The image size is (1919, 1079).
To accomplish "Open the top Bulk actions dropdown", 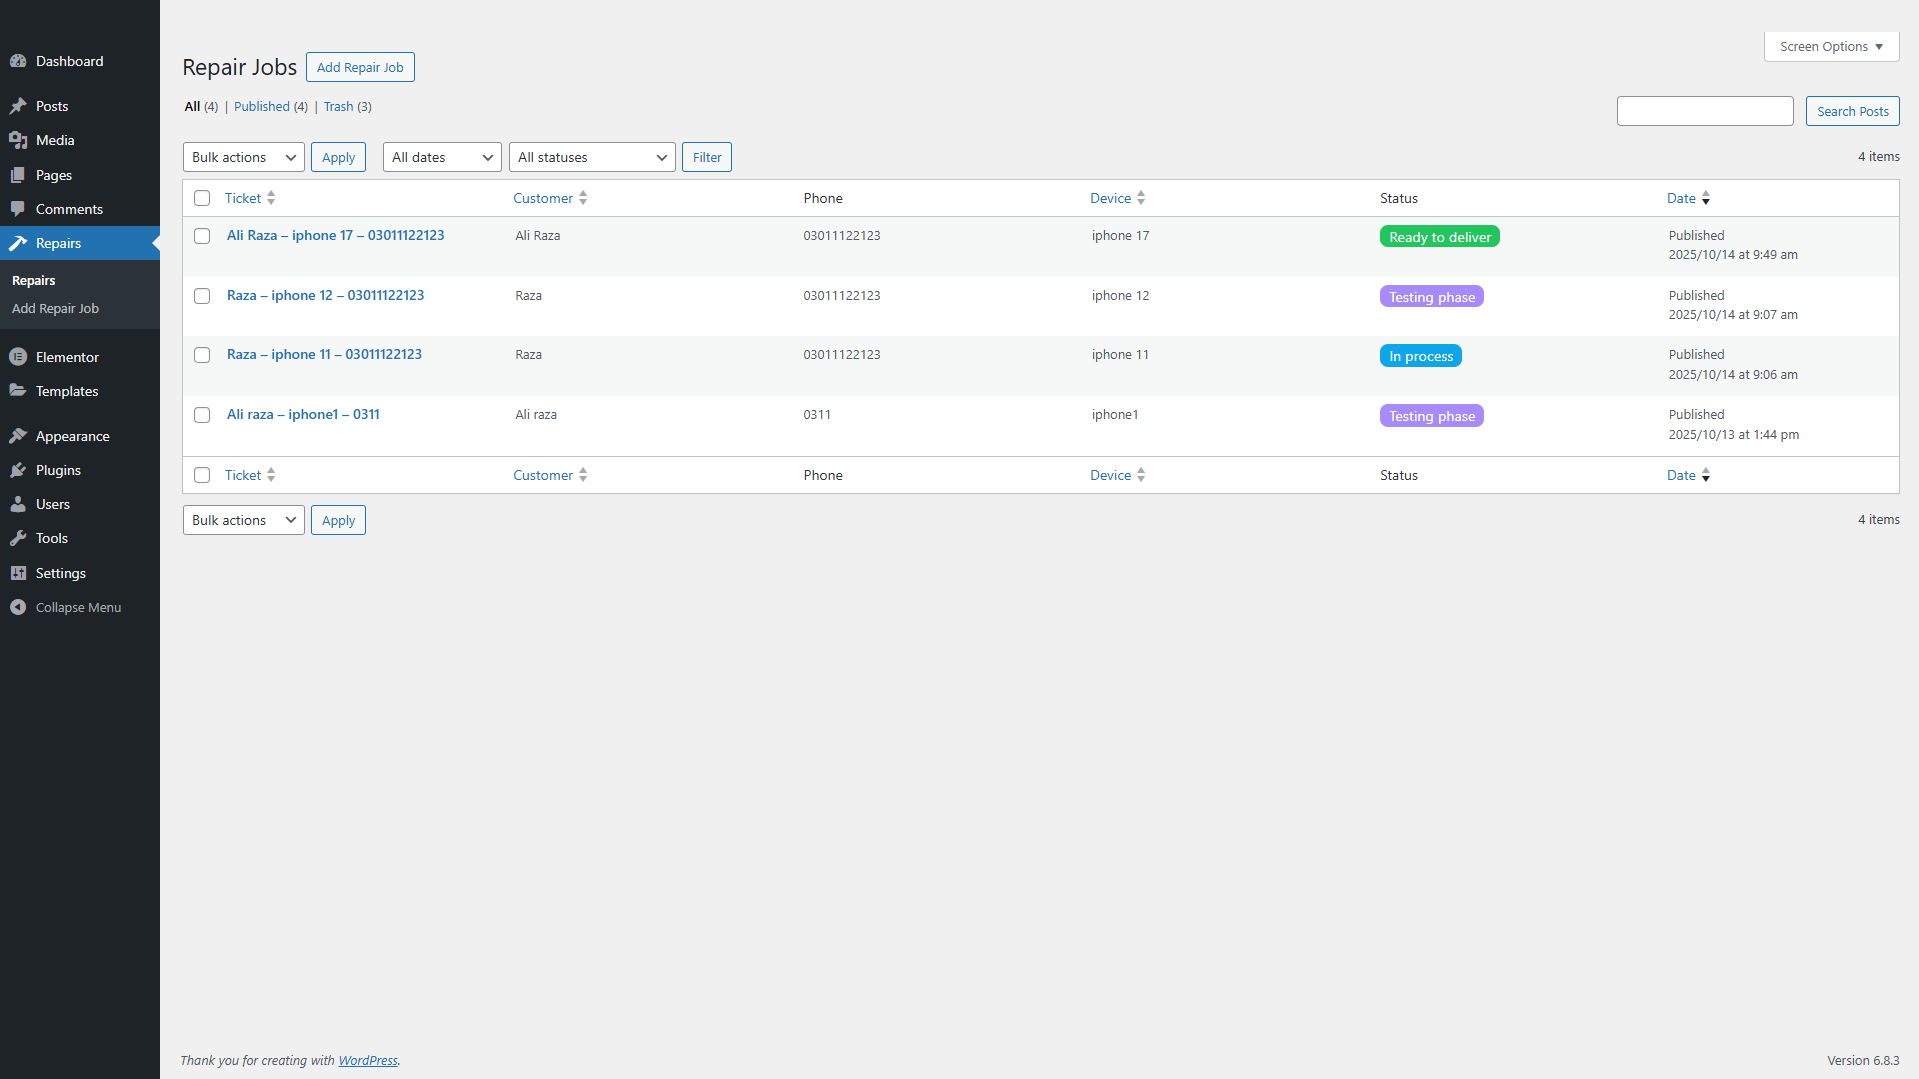I will pos(244,157).
